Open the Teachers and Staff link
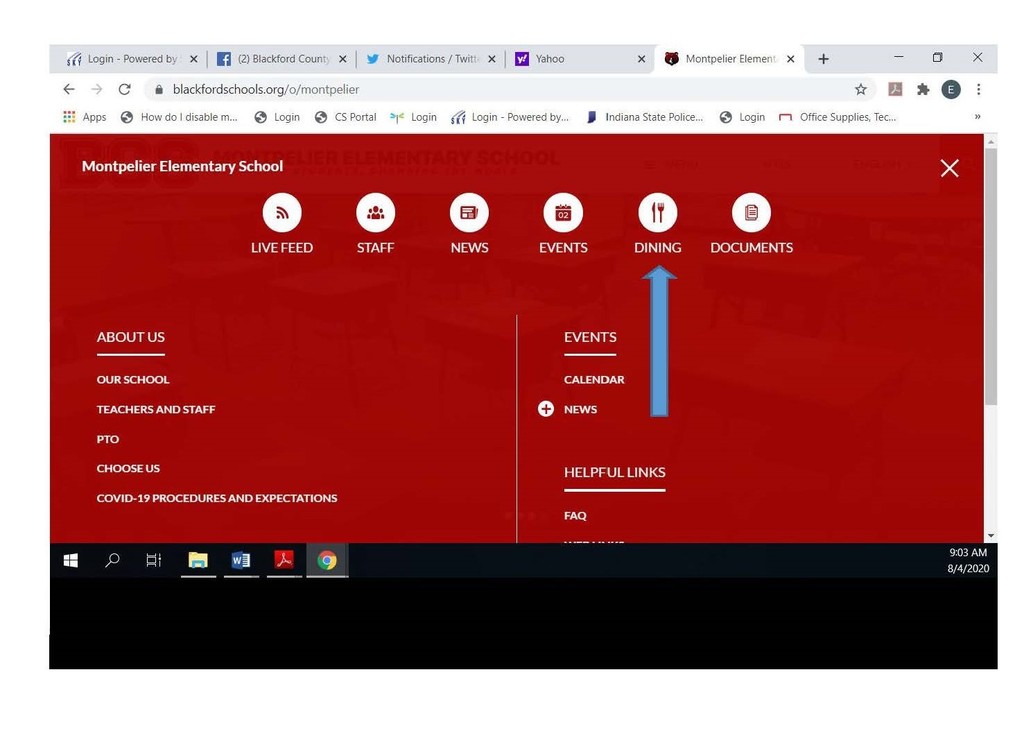The image size is (1024, 731). pyautogui.click(x=155, y=410)
